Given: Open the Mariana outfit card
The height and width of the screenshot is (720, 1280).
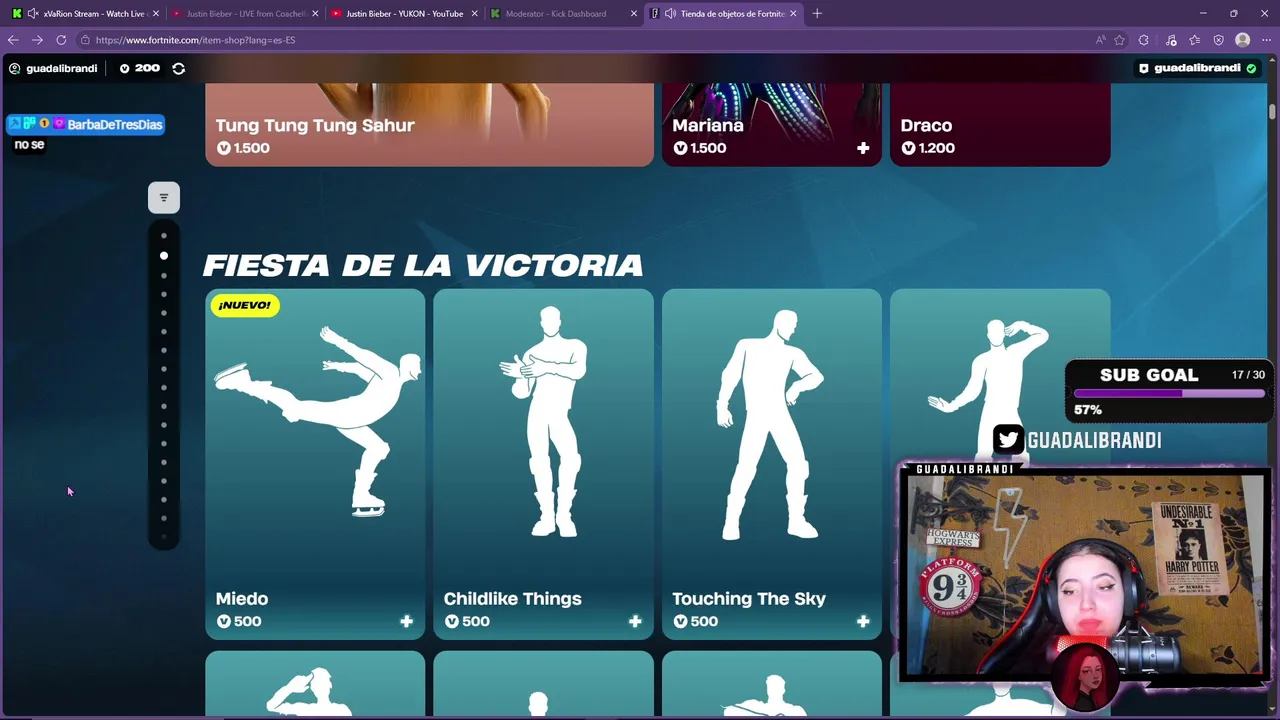Looking at the screenshot, I should tap(771, 125).
